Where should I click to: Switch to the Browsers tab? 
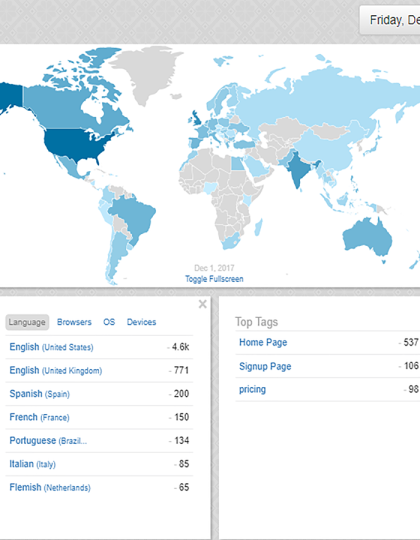pos(74,322)
